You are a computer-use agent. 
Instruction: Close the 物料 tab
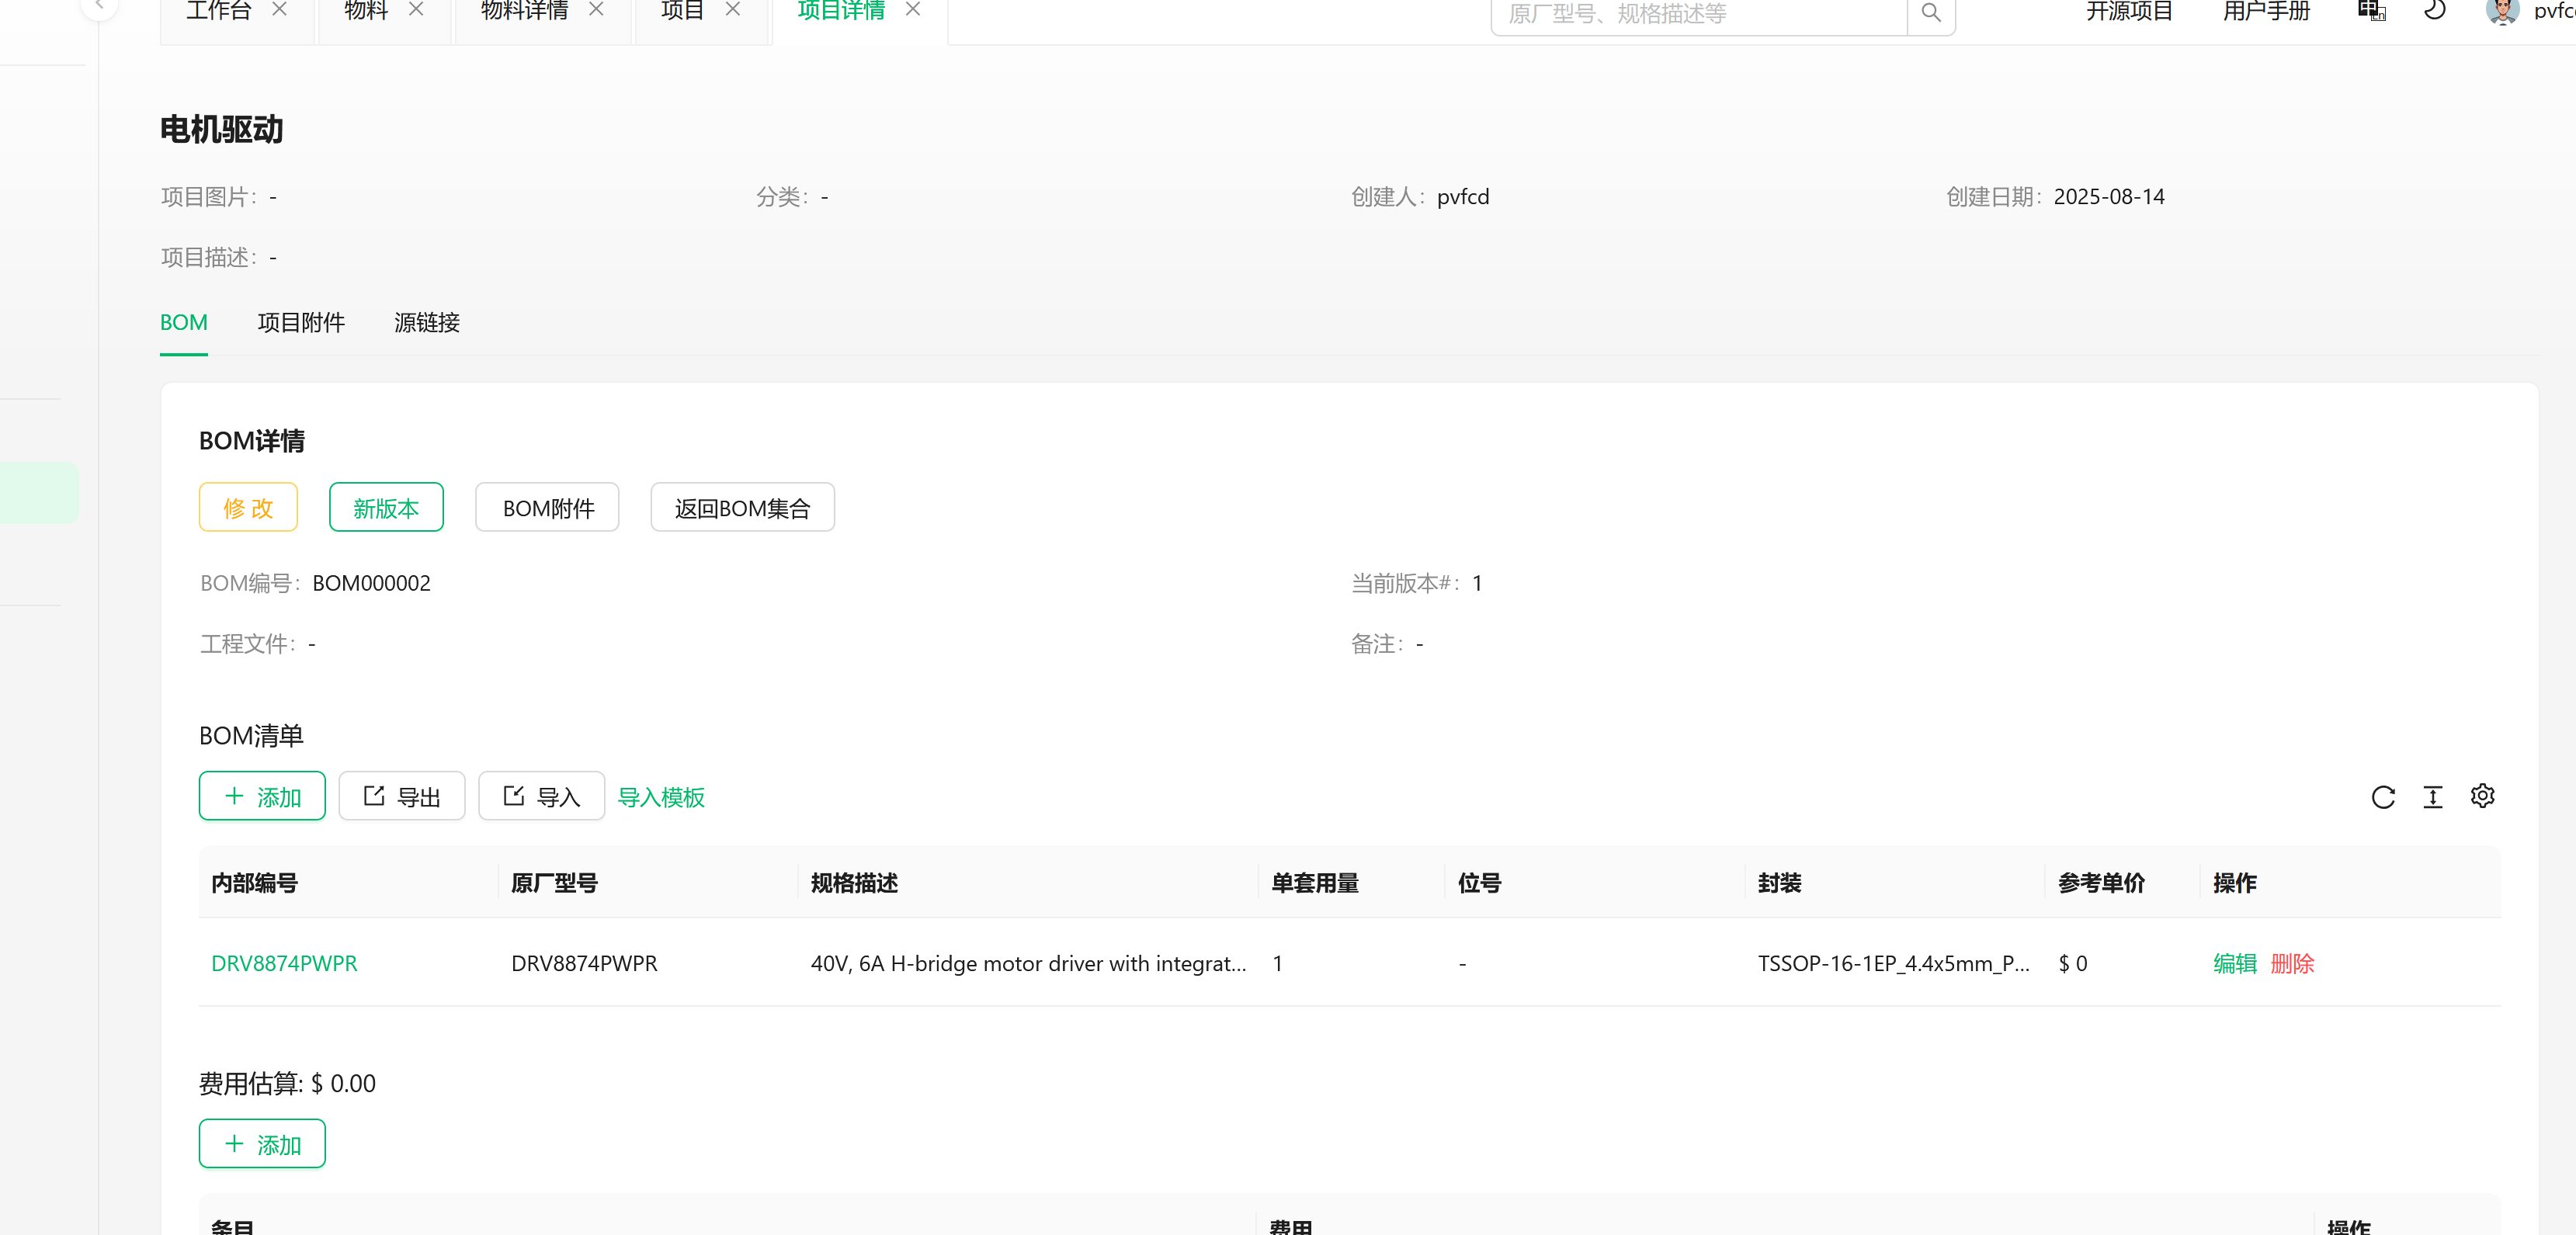417,10
